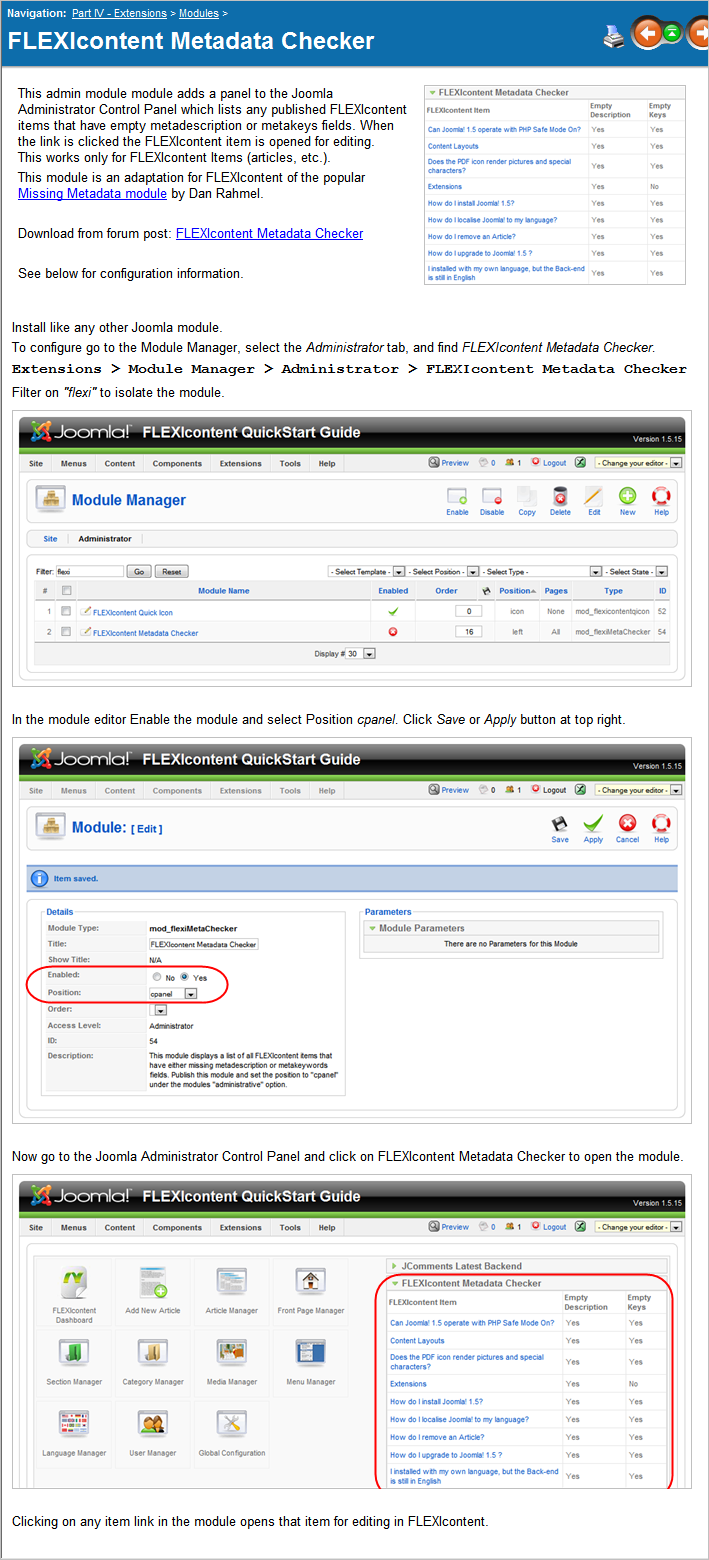Click the print icon in the page header
The height and width of the screenshot is (1560, 709).
(613, 38)
